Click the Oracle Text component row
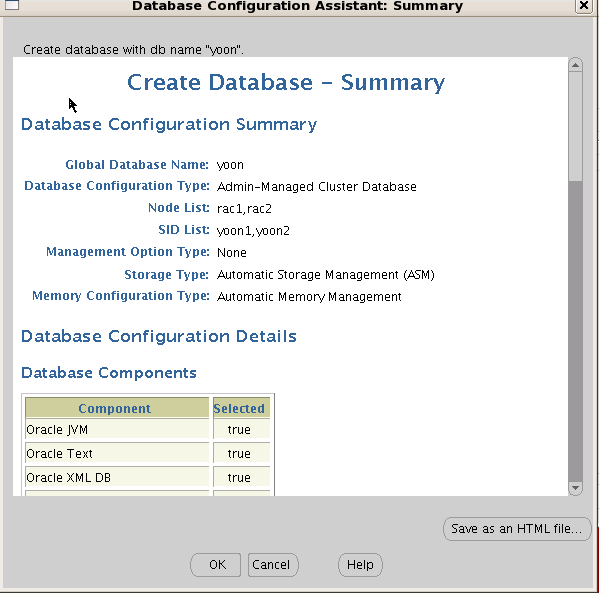 coord(147,454)
